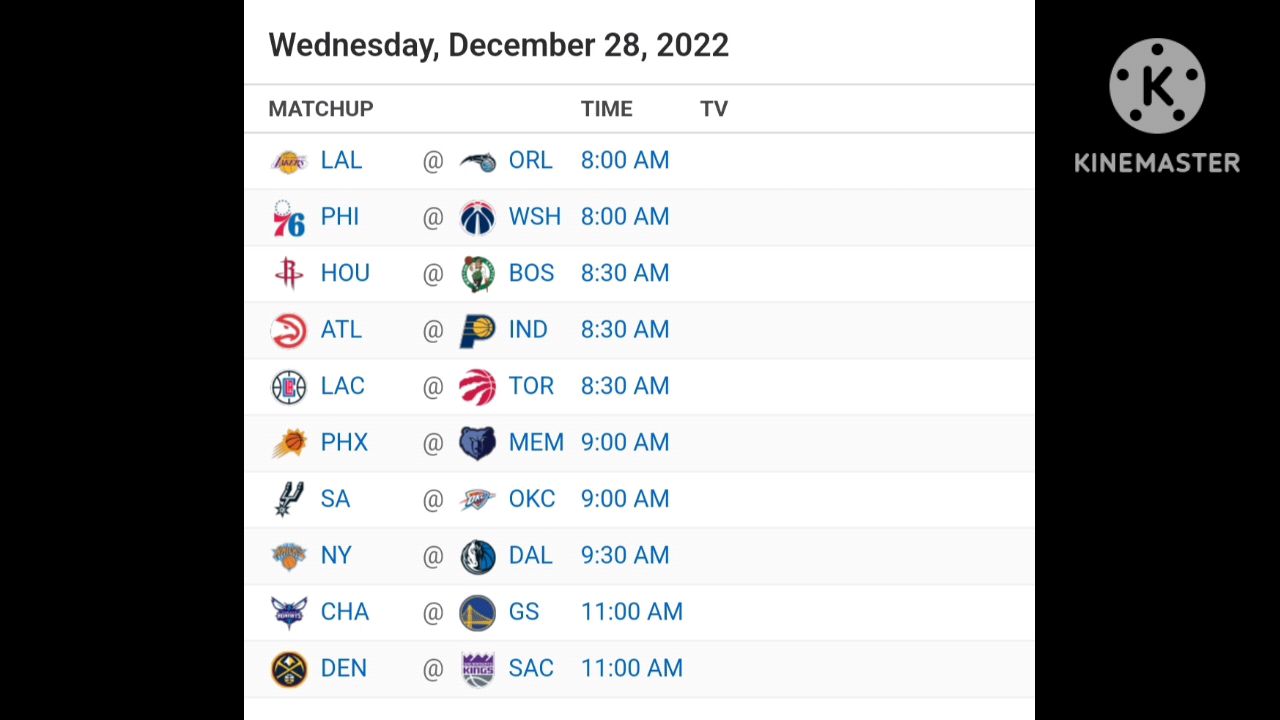
Task: Open the WSH team link
Action: (x=534, y=217)
